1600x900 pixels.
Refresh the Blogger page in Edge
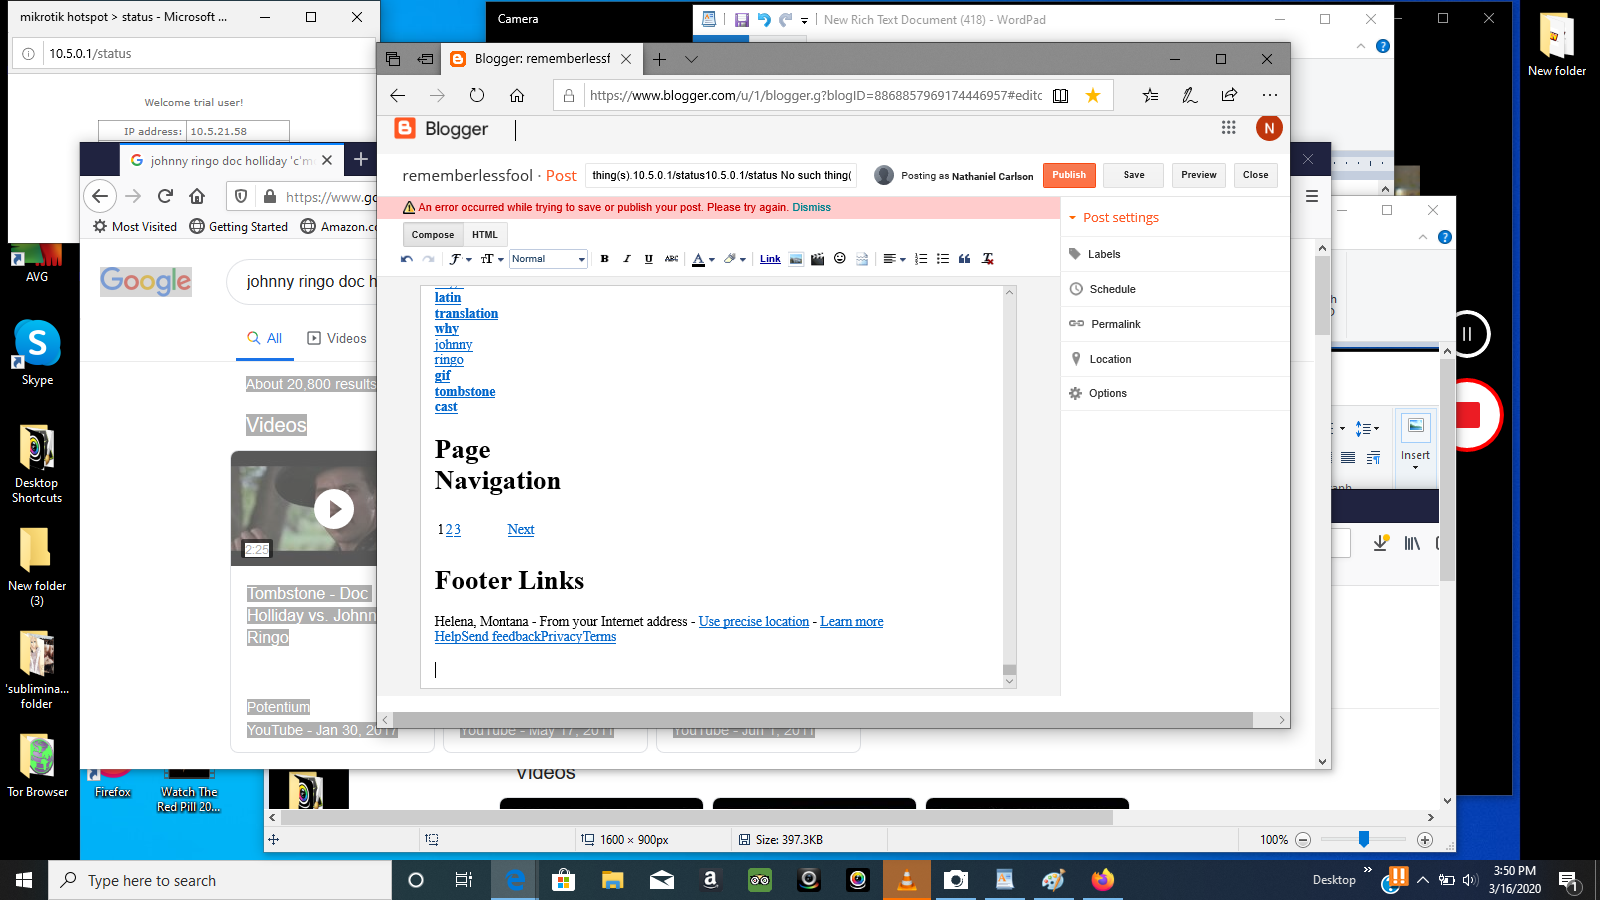click(477, 95)
